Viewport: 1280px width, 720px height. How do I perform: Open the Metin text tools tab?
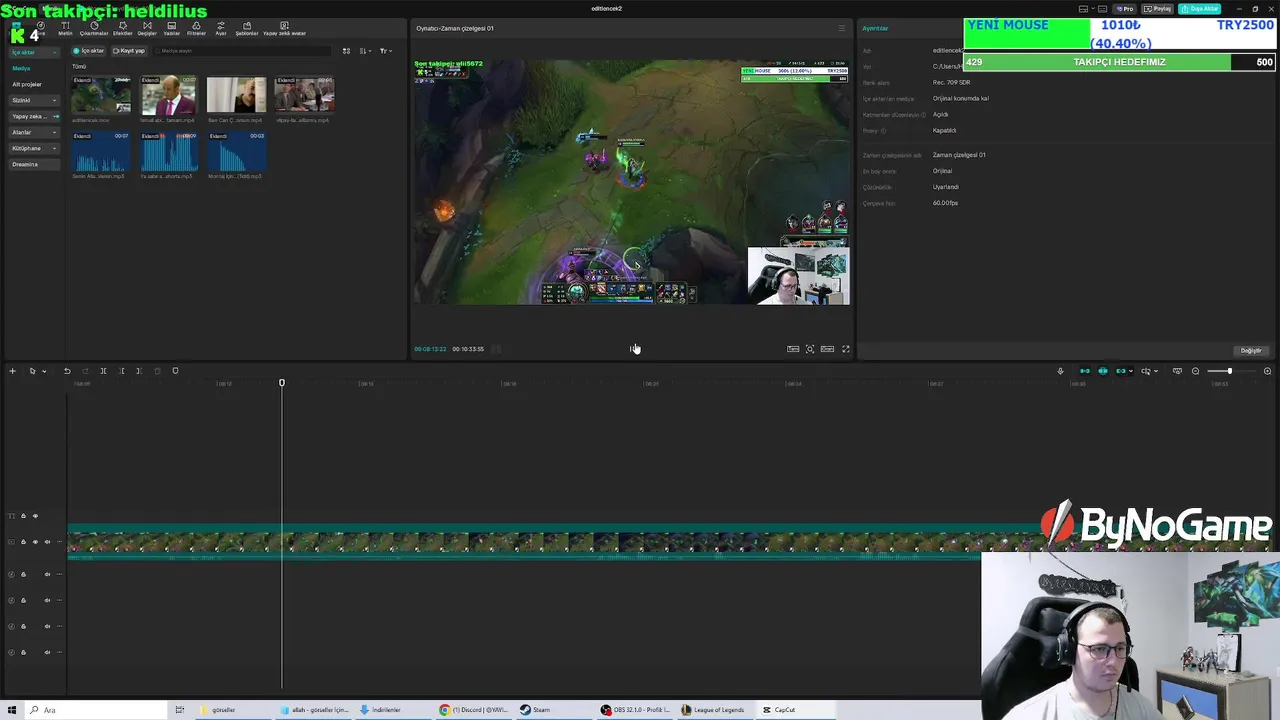click(65, 28)
